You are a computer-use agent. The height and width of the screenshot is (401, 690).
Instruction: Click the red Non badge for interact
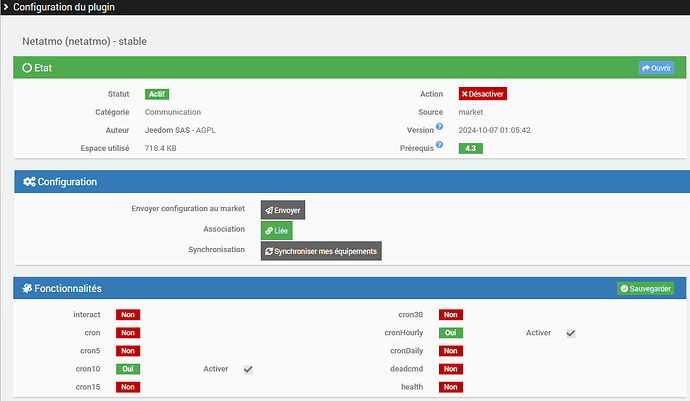click(128, 315)
